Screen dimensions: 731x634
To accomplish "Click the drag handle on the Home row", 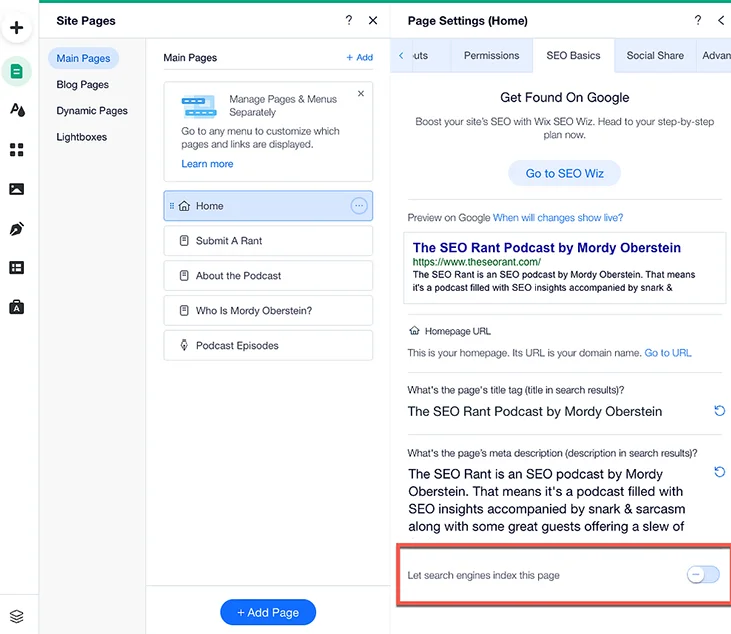I will point(172,206).
